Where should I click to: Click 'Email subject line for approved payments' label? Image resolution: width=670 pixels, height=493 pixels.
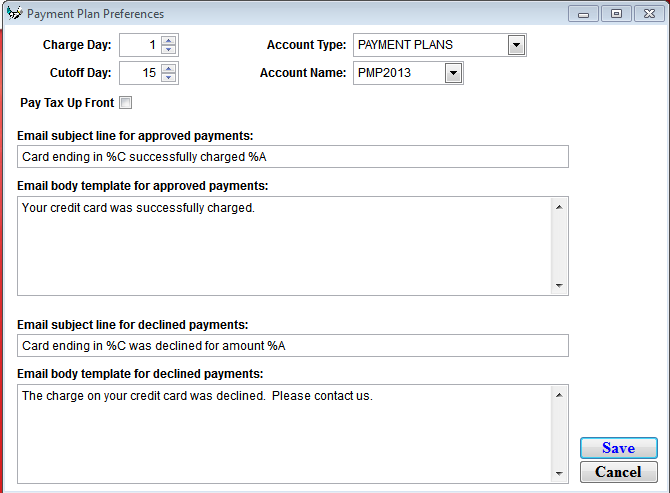pyautogui.click(x=135, y=136)
